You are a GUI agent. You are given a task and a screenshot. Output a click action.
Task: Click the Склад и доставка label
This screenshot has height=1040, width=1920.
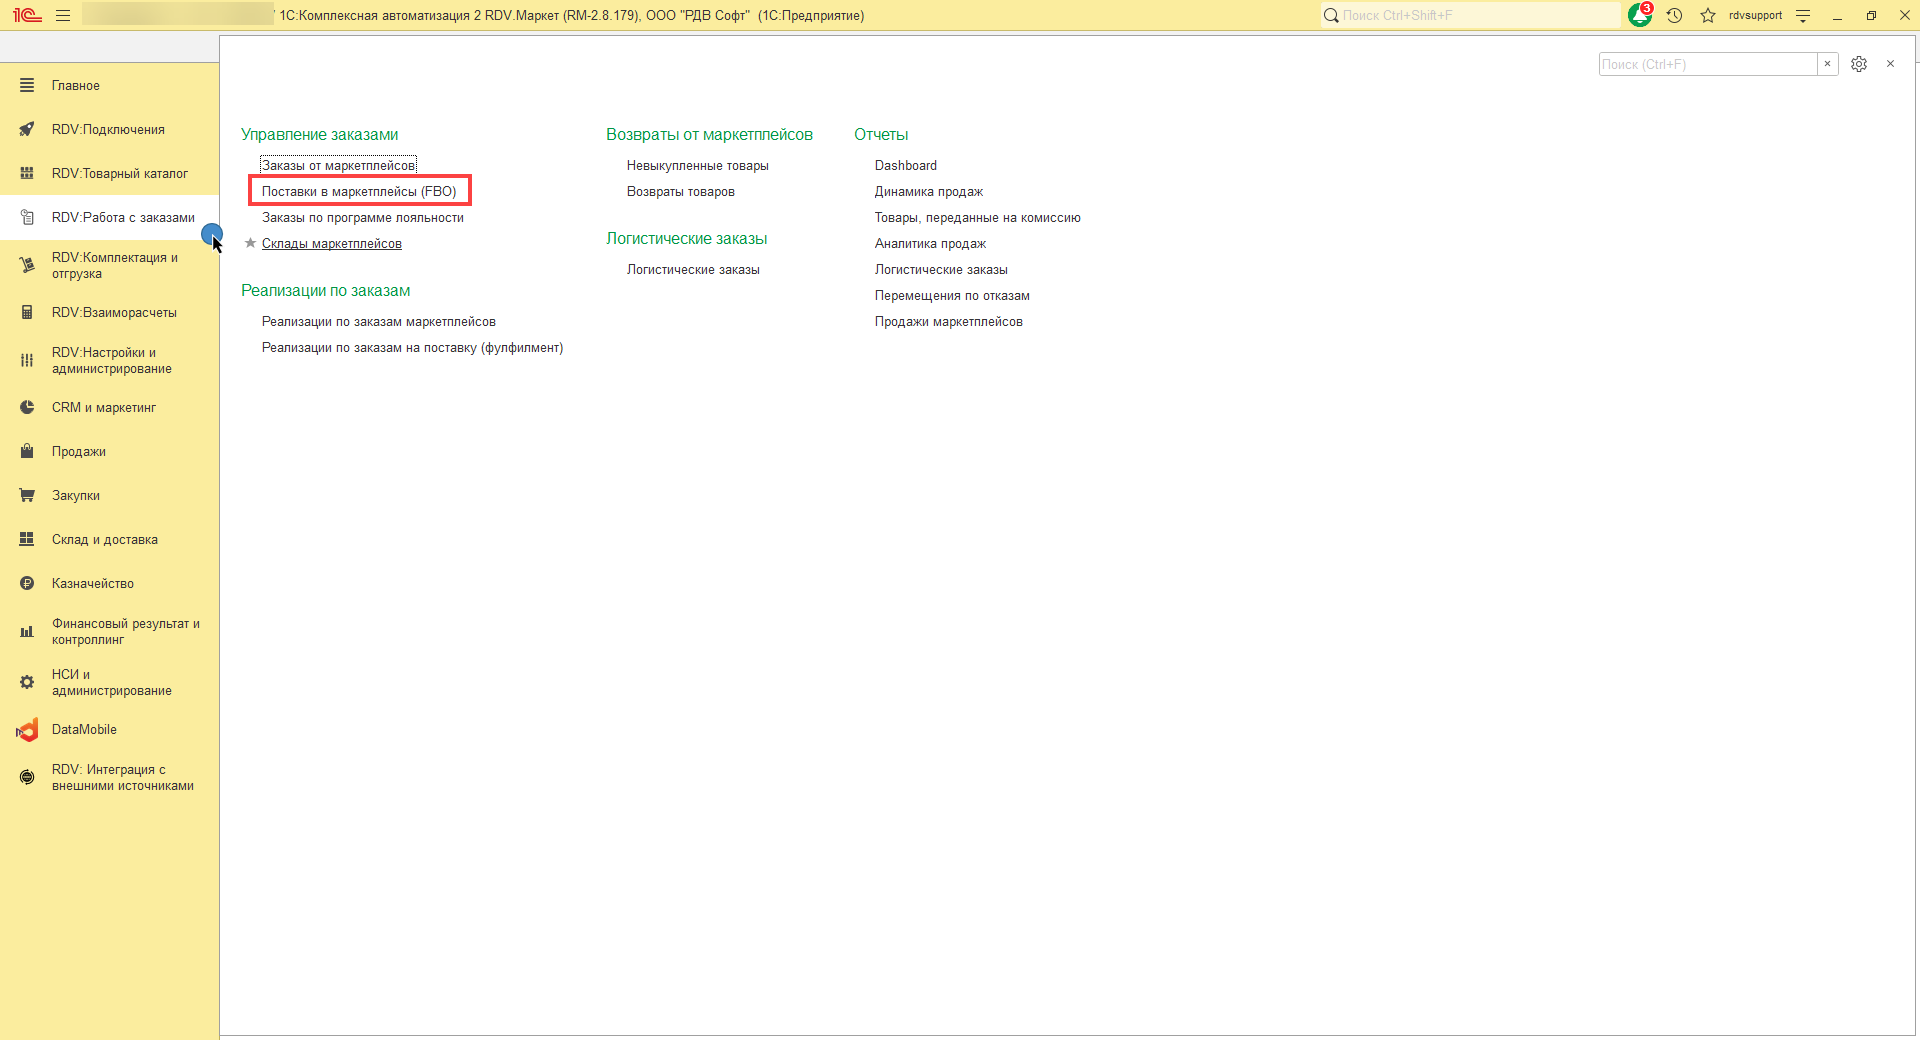(105, 540)
